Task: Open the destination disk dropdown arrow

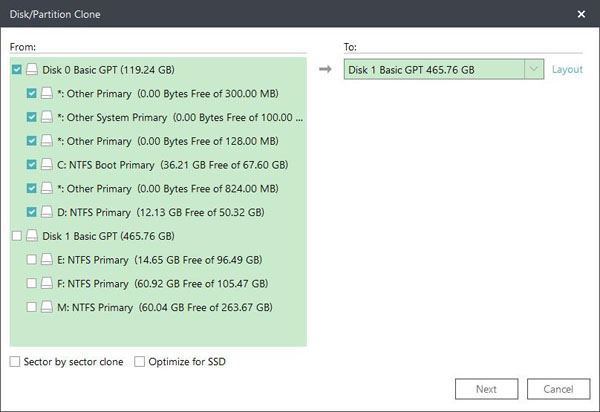Action: tap(534, 69)
